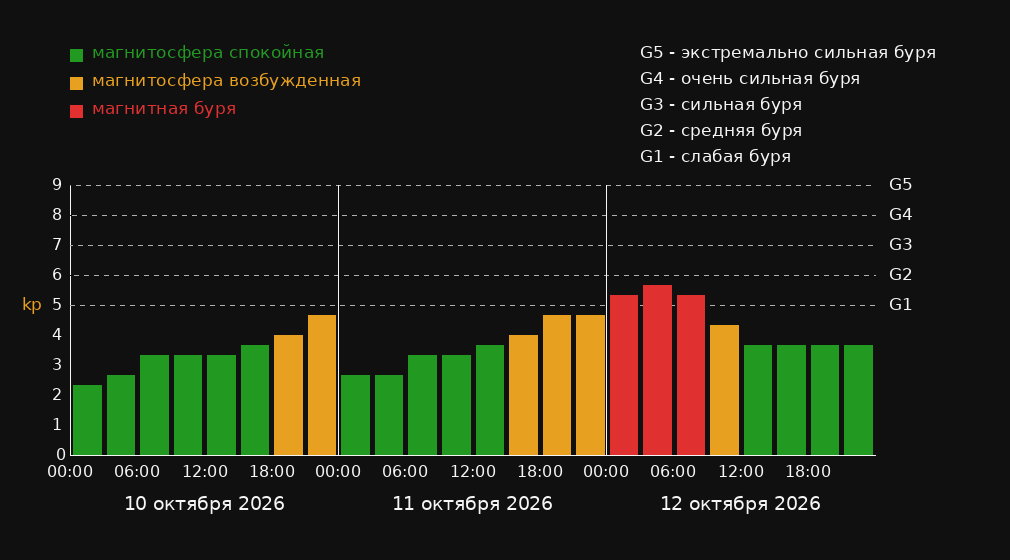
Task: Click the 'G3 - сильная буря' description text
Action: (721, 104)
